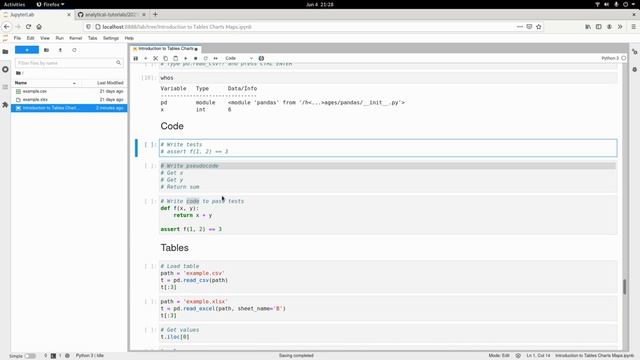Select example.csv in file browser

tap(69, 91)
